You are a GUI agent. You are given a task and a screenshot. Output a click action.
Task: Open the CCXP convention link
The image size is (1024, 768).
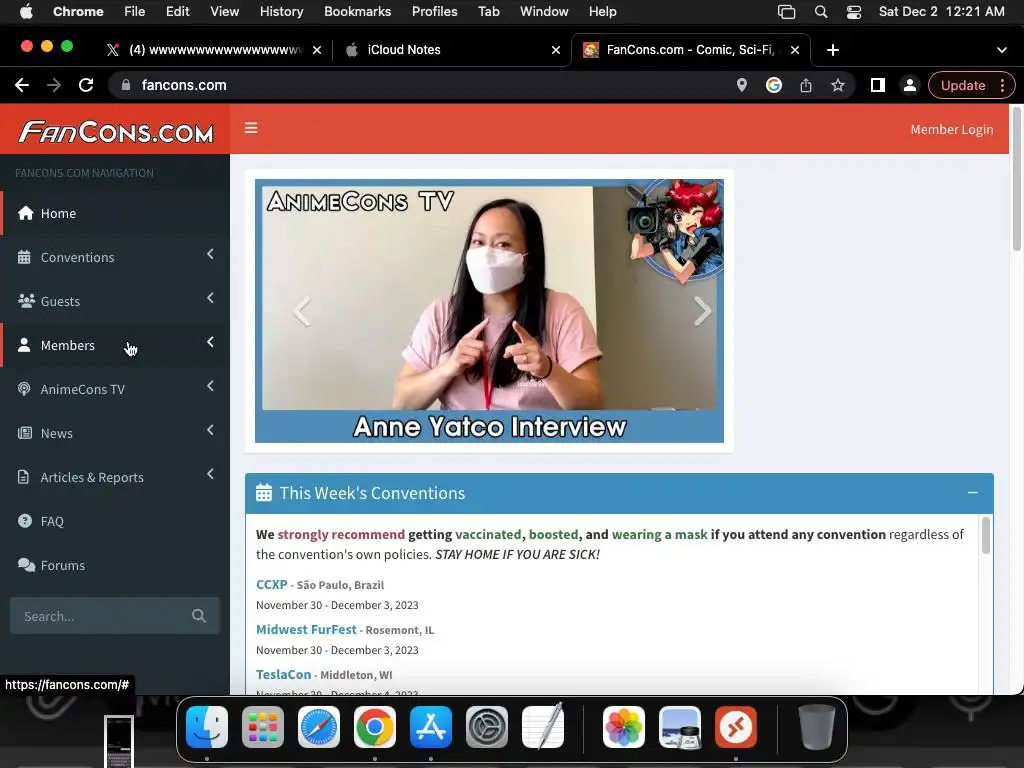click(x=272, y=584)
